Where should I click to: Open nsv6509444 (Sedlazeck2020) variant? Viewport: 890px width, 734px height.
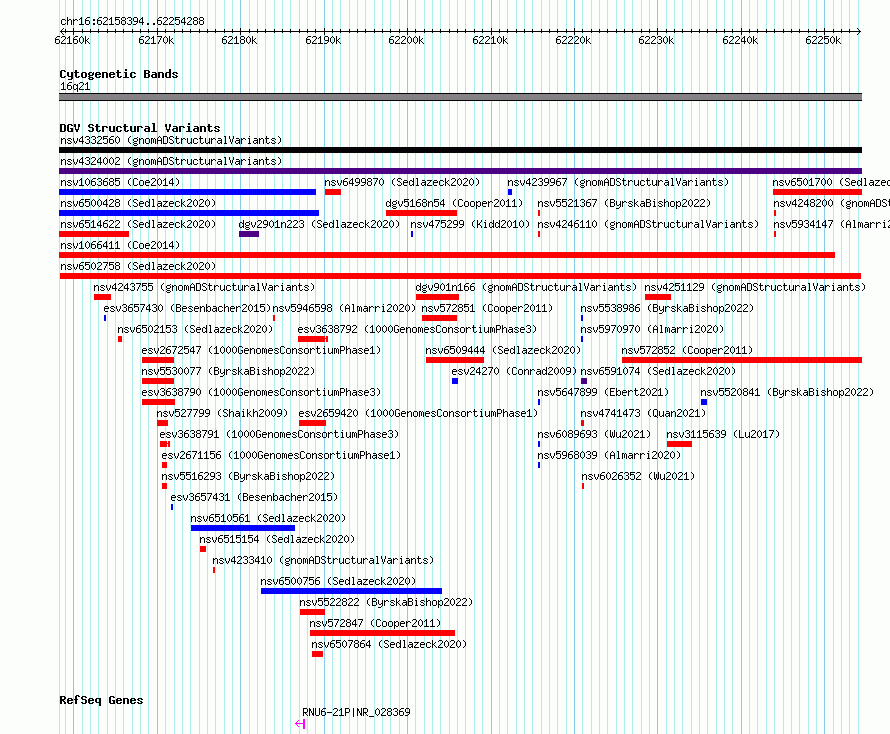coord(503,350)
